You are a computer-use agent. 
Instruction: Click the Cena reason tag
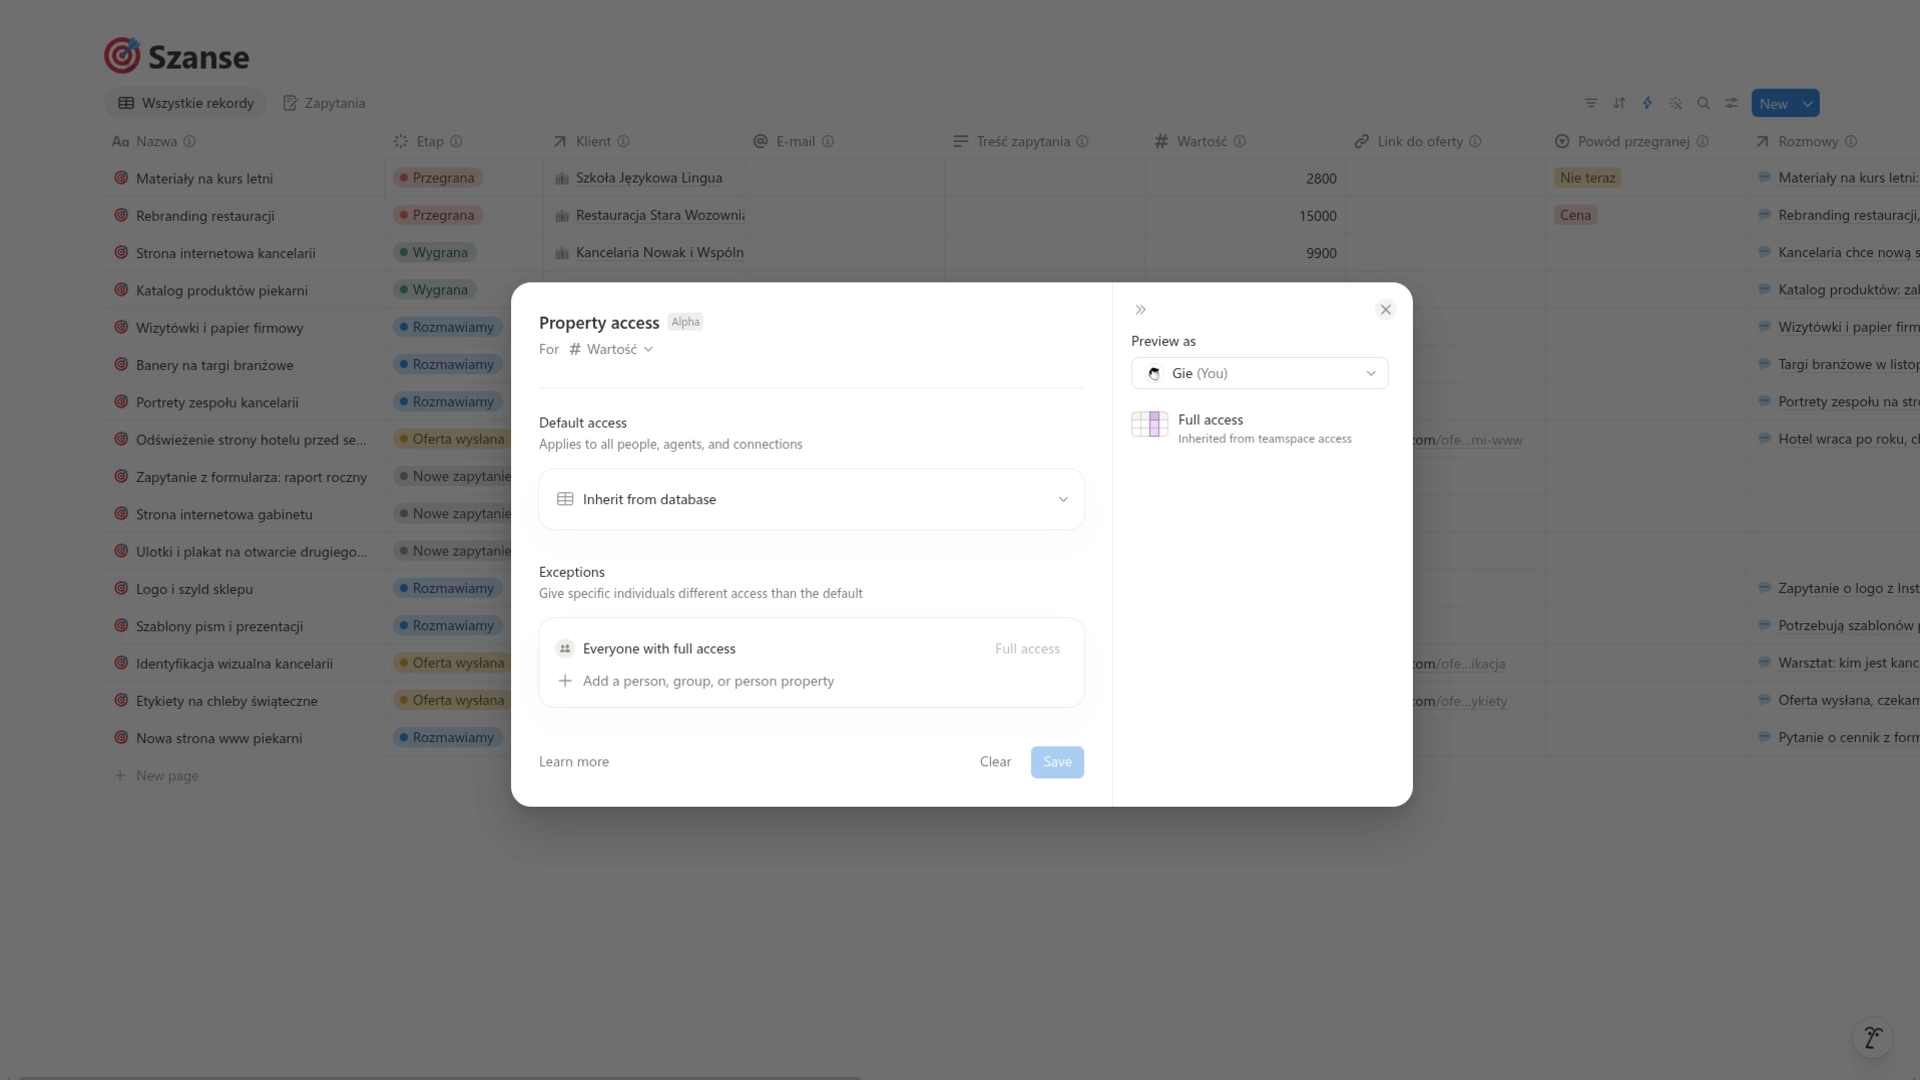(x=1575, y=215)
